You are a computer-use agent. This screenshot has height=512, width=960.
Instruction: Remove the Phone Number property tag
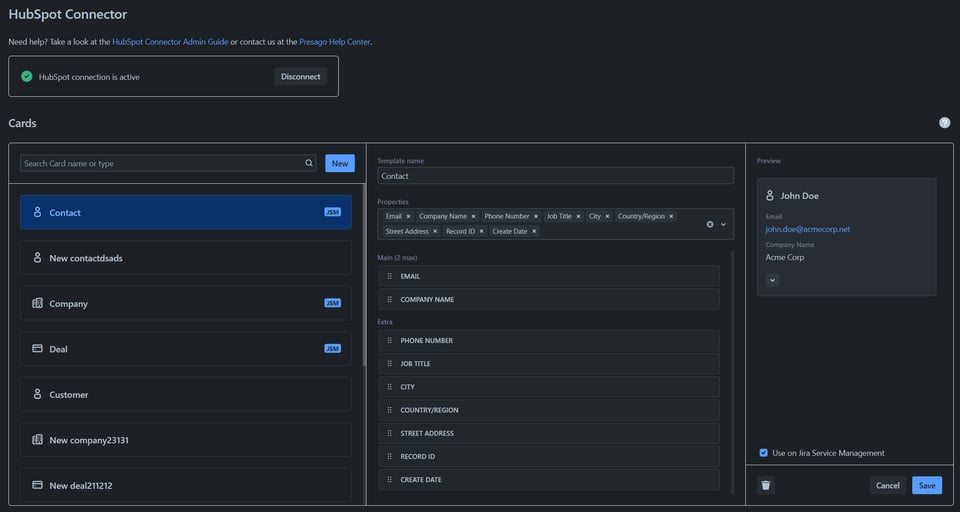(x=536, y=216)
